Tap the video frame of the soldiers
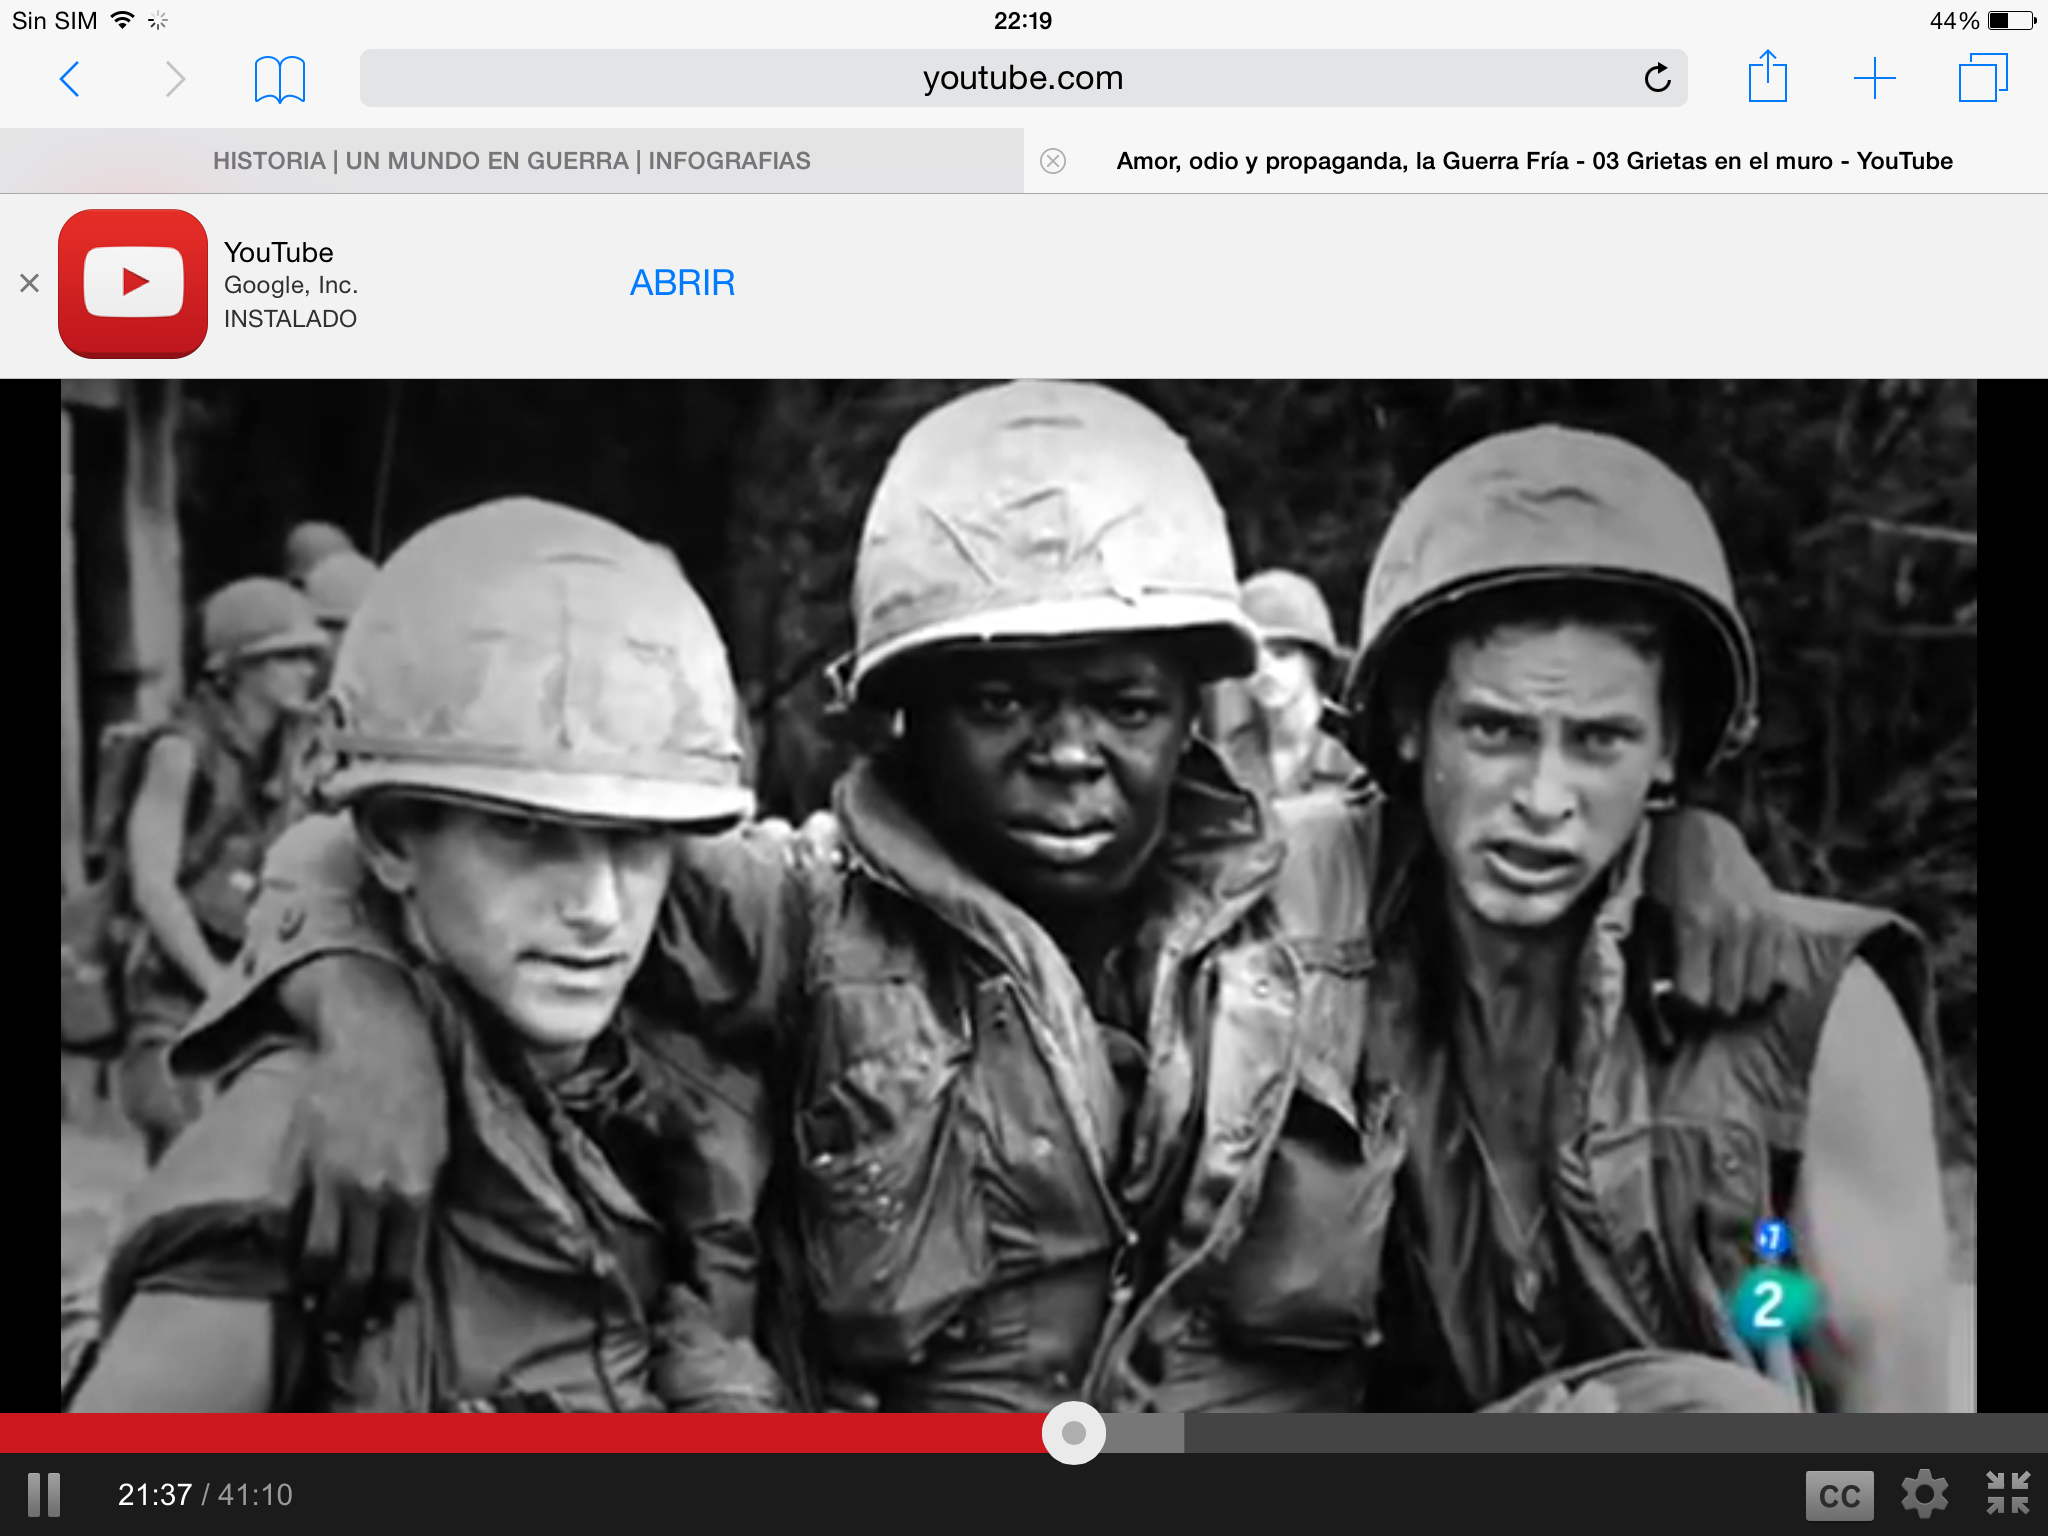Viewport: 2048px width, 1536px height. [x=1018, y=895]
